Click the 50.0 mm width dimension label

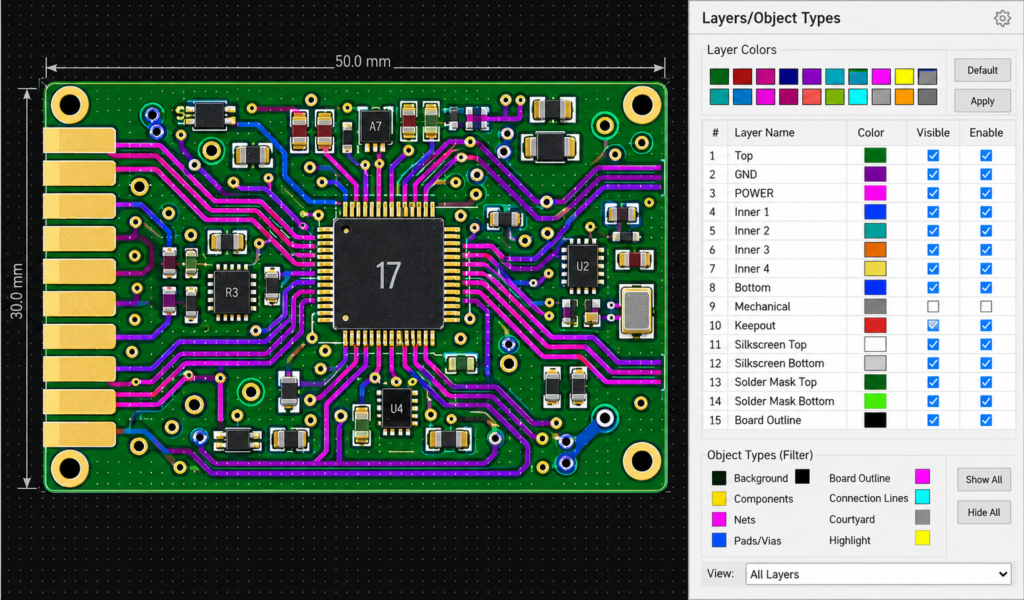(363, 61)
